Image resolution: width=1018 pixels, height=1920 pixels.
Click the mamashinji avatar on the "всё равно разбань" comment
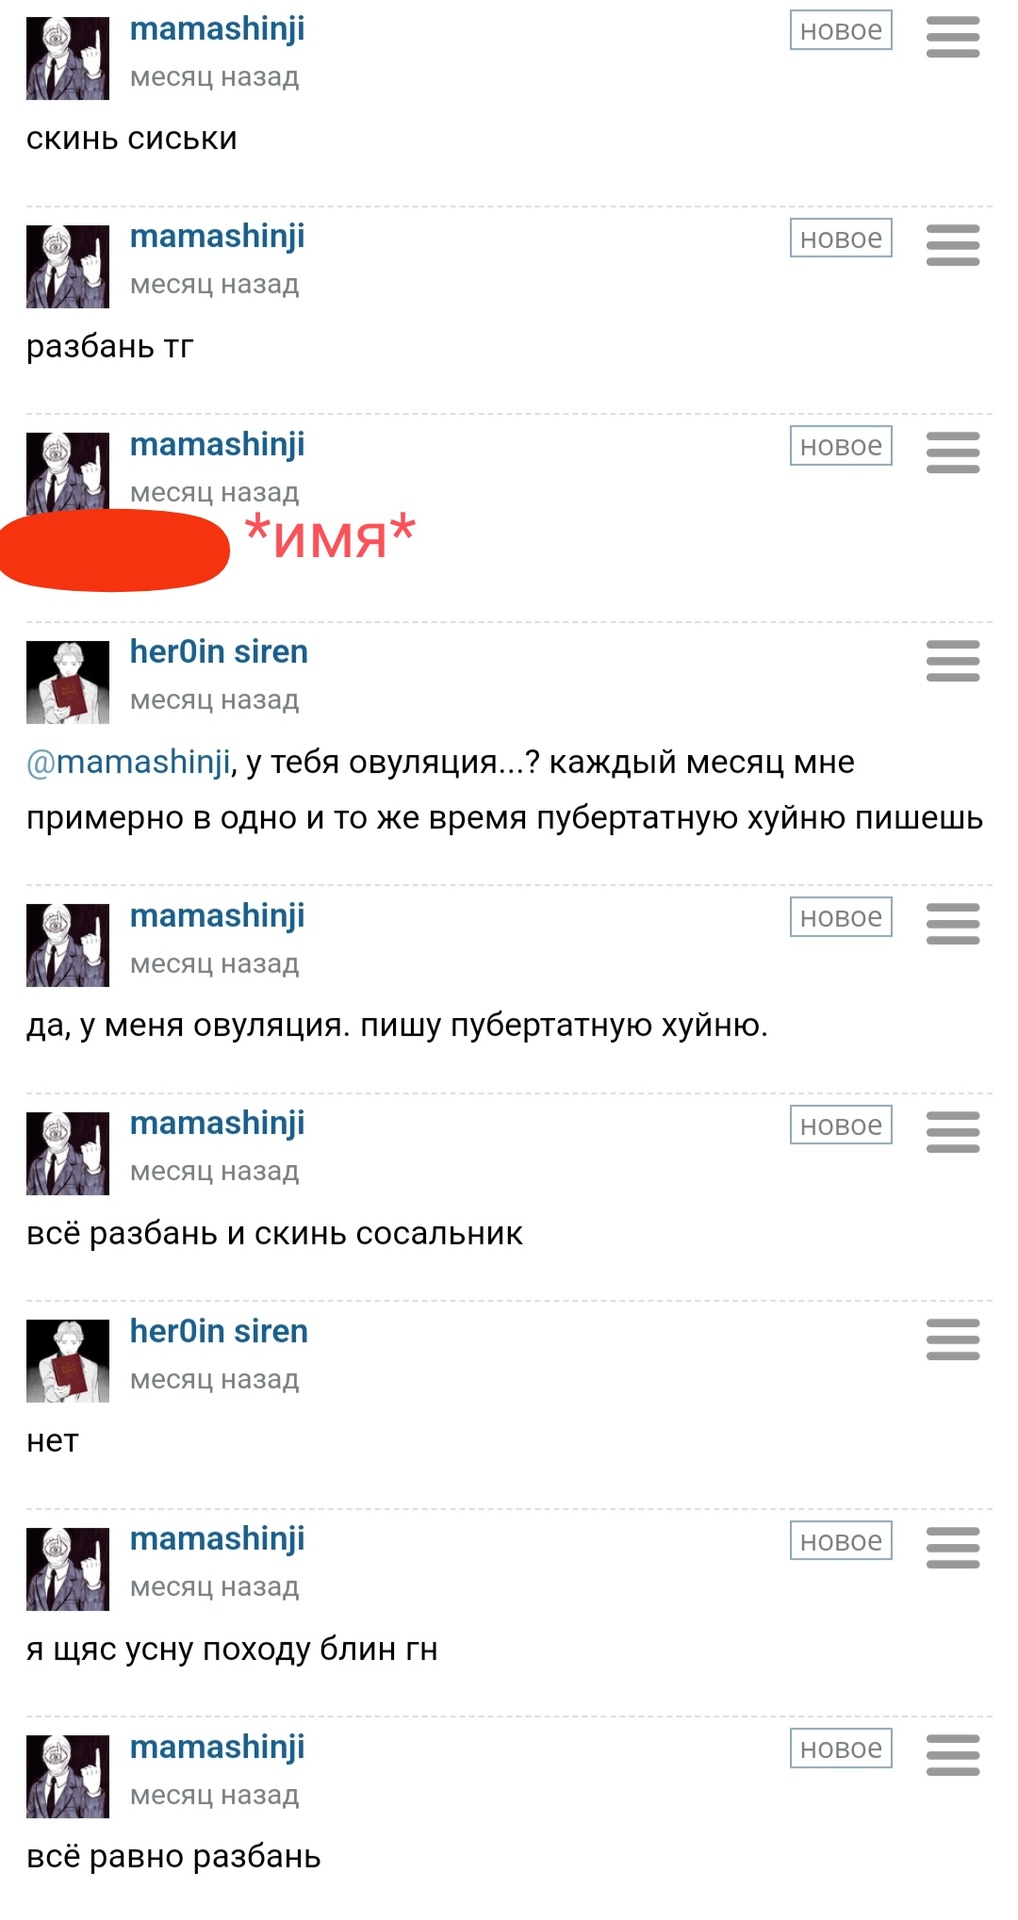pyautogui.click(x=67, y=1776)
